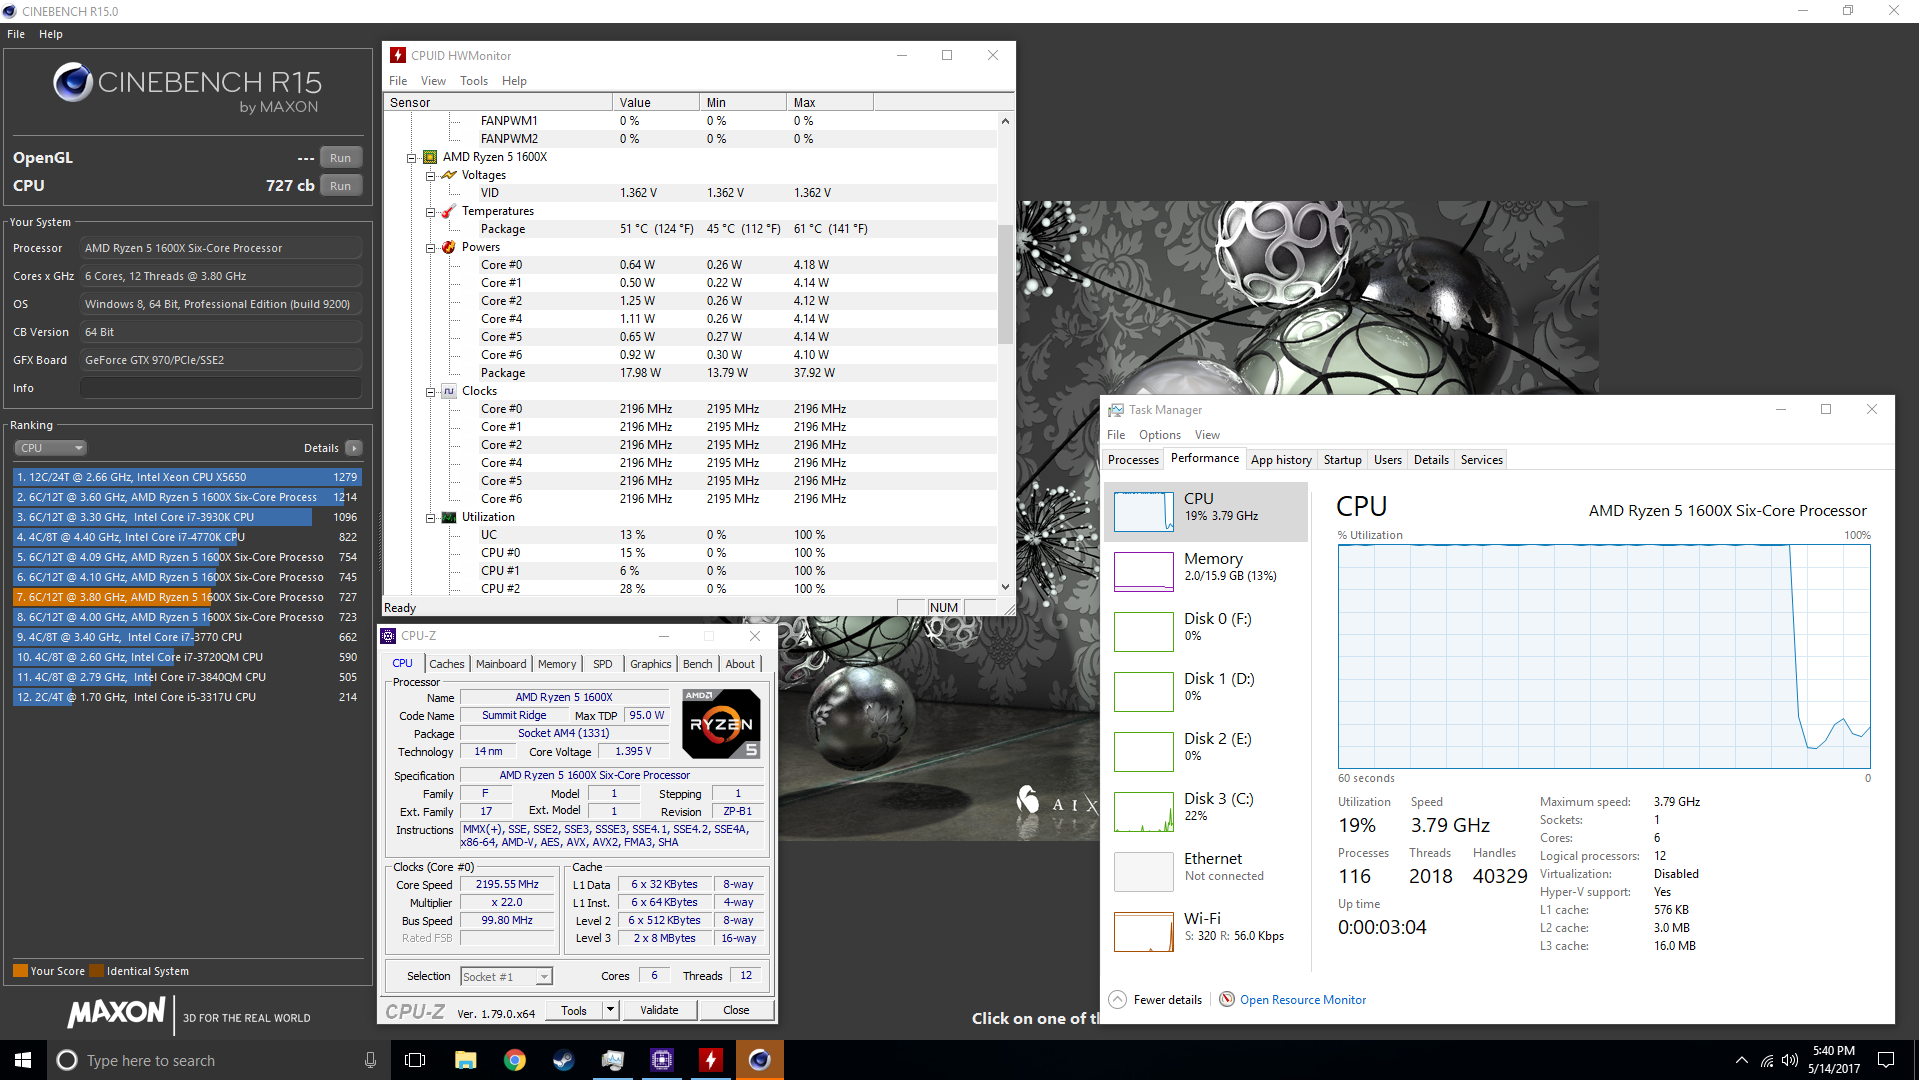The image size is (1919, 1080).
Task: Select the Wi-Fi graph thumbnail in Task Manager
Action: pos(1144,932)
